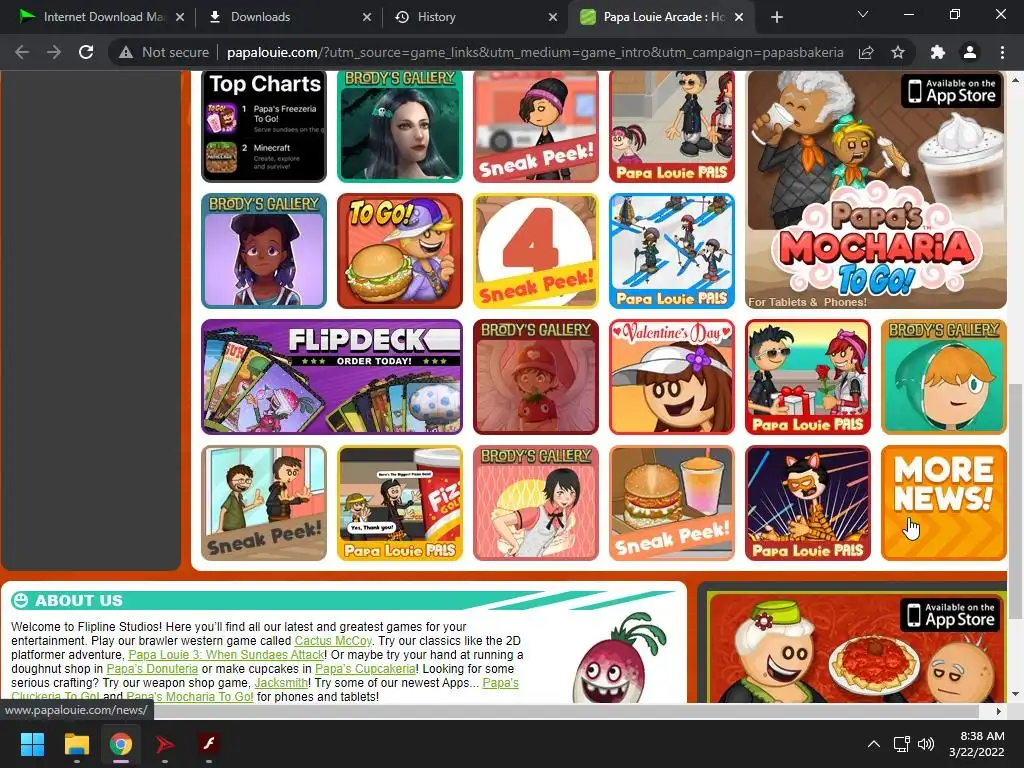Close the Downloads tab
This screenshot has width=1024, height=768.
(x=367, y=17)
